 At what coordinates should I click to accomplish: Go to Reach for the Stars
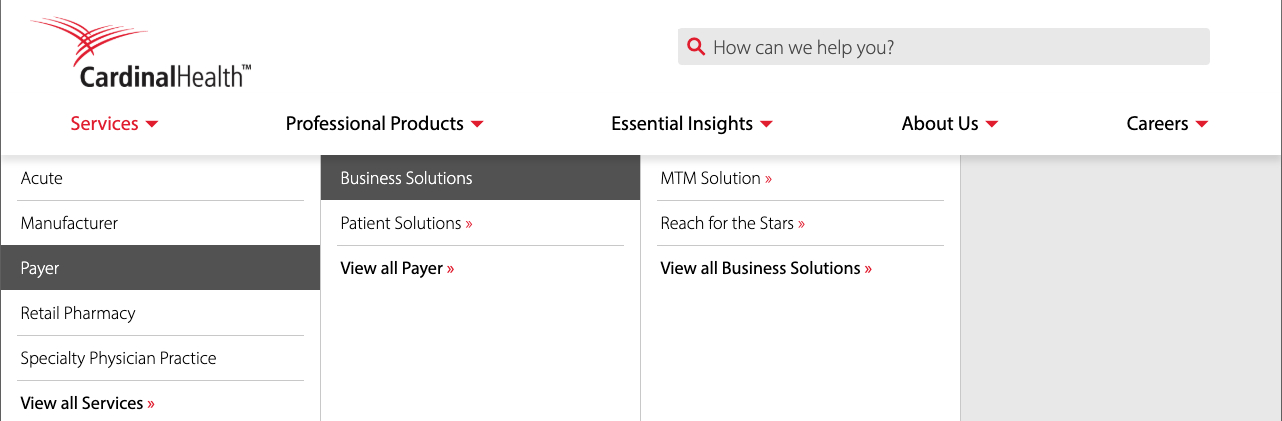(732, 223)
